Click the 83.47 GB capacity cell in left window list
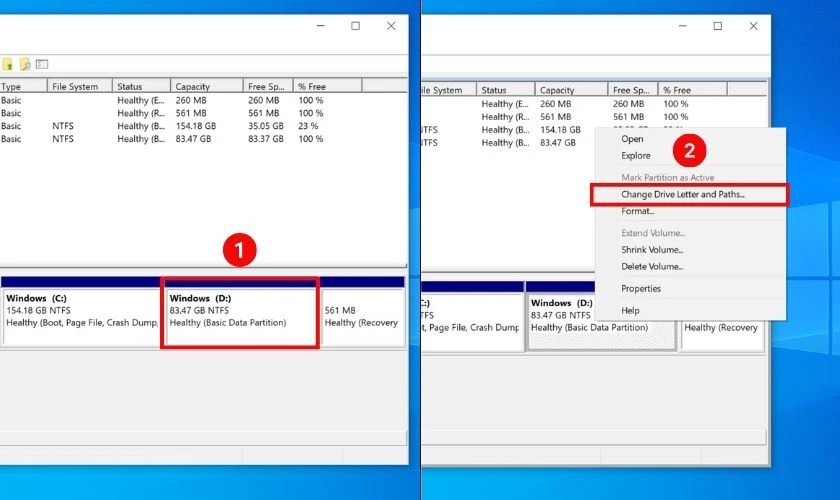 (x=193, y=139)
